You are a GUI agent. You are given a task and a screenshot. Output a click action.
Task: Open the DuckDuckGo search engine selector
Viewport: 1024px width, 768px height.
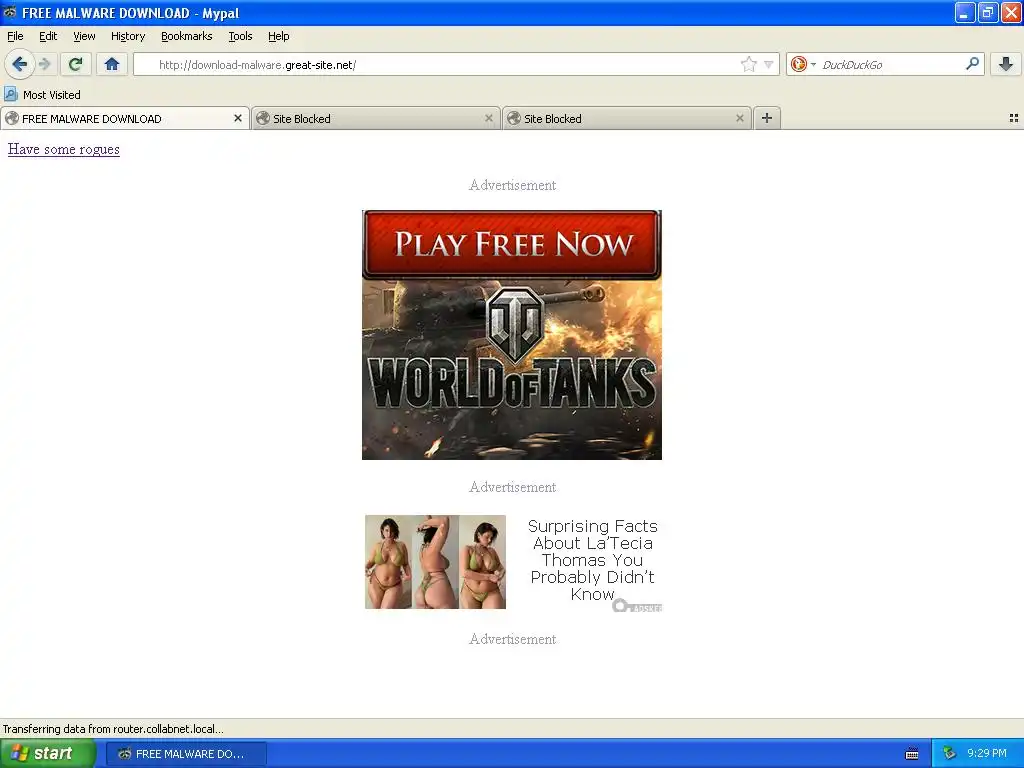[803, 64]
